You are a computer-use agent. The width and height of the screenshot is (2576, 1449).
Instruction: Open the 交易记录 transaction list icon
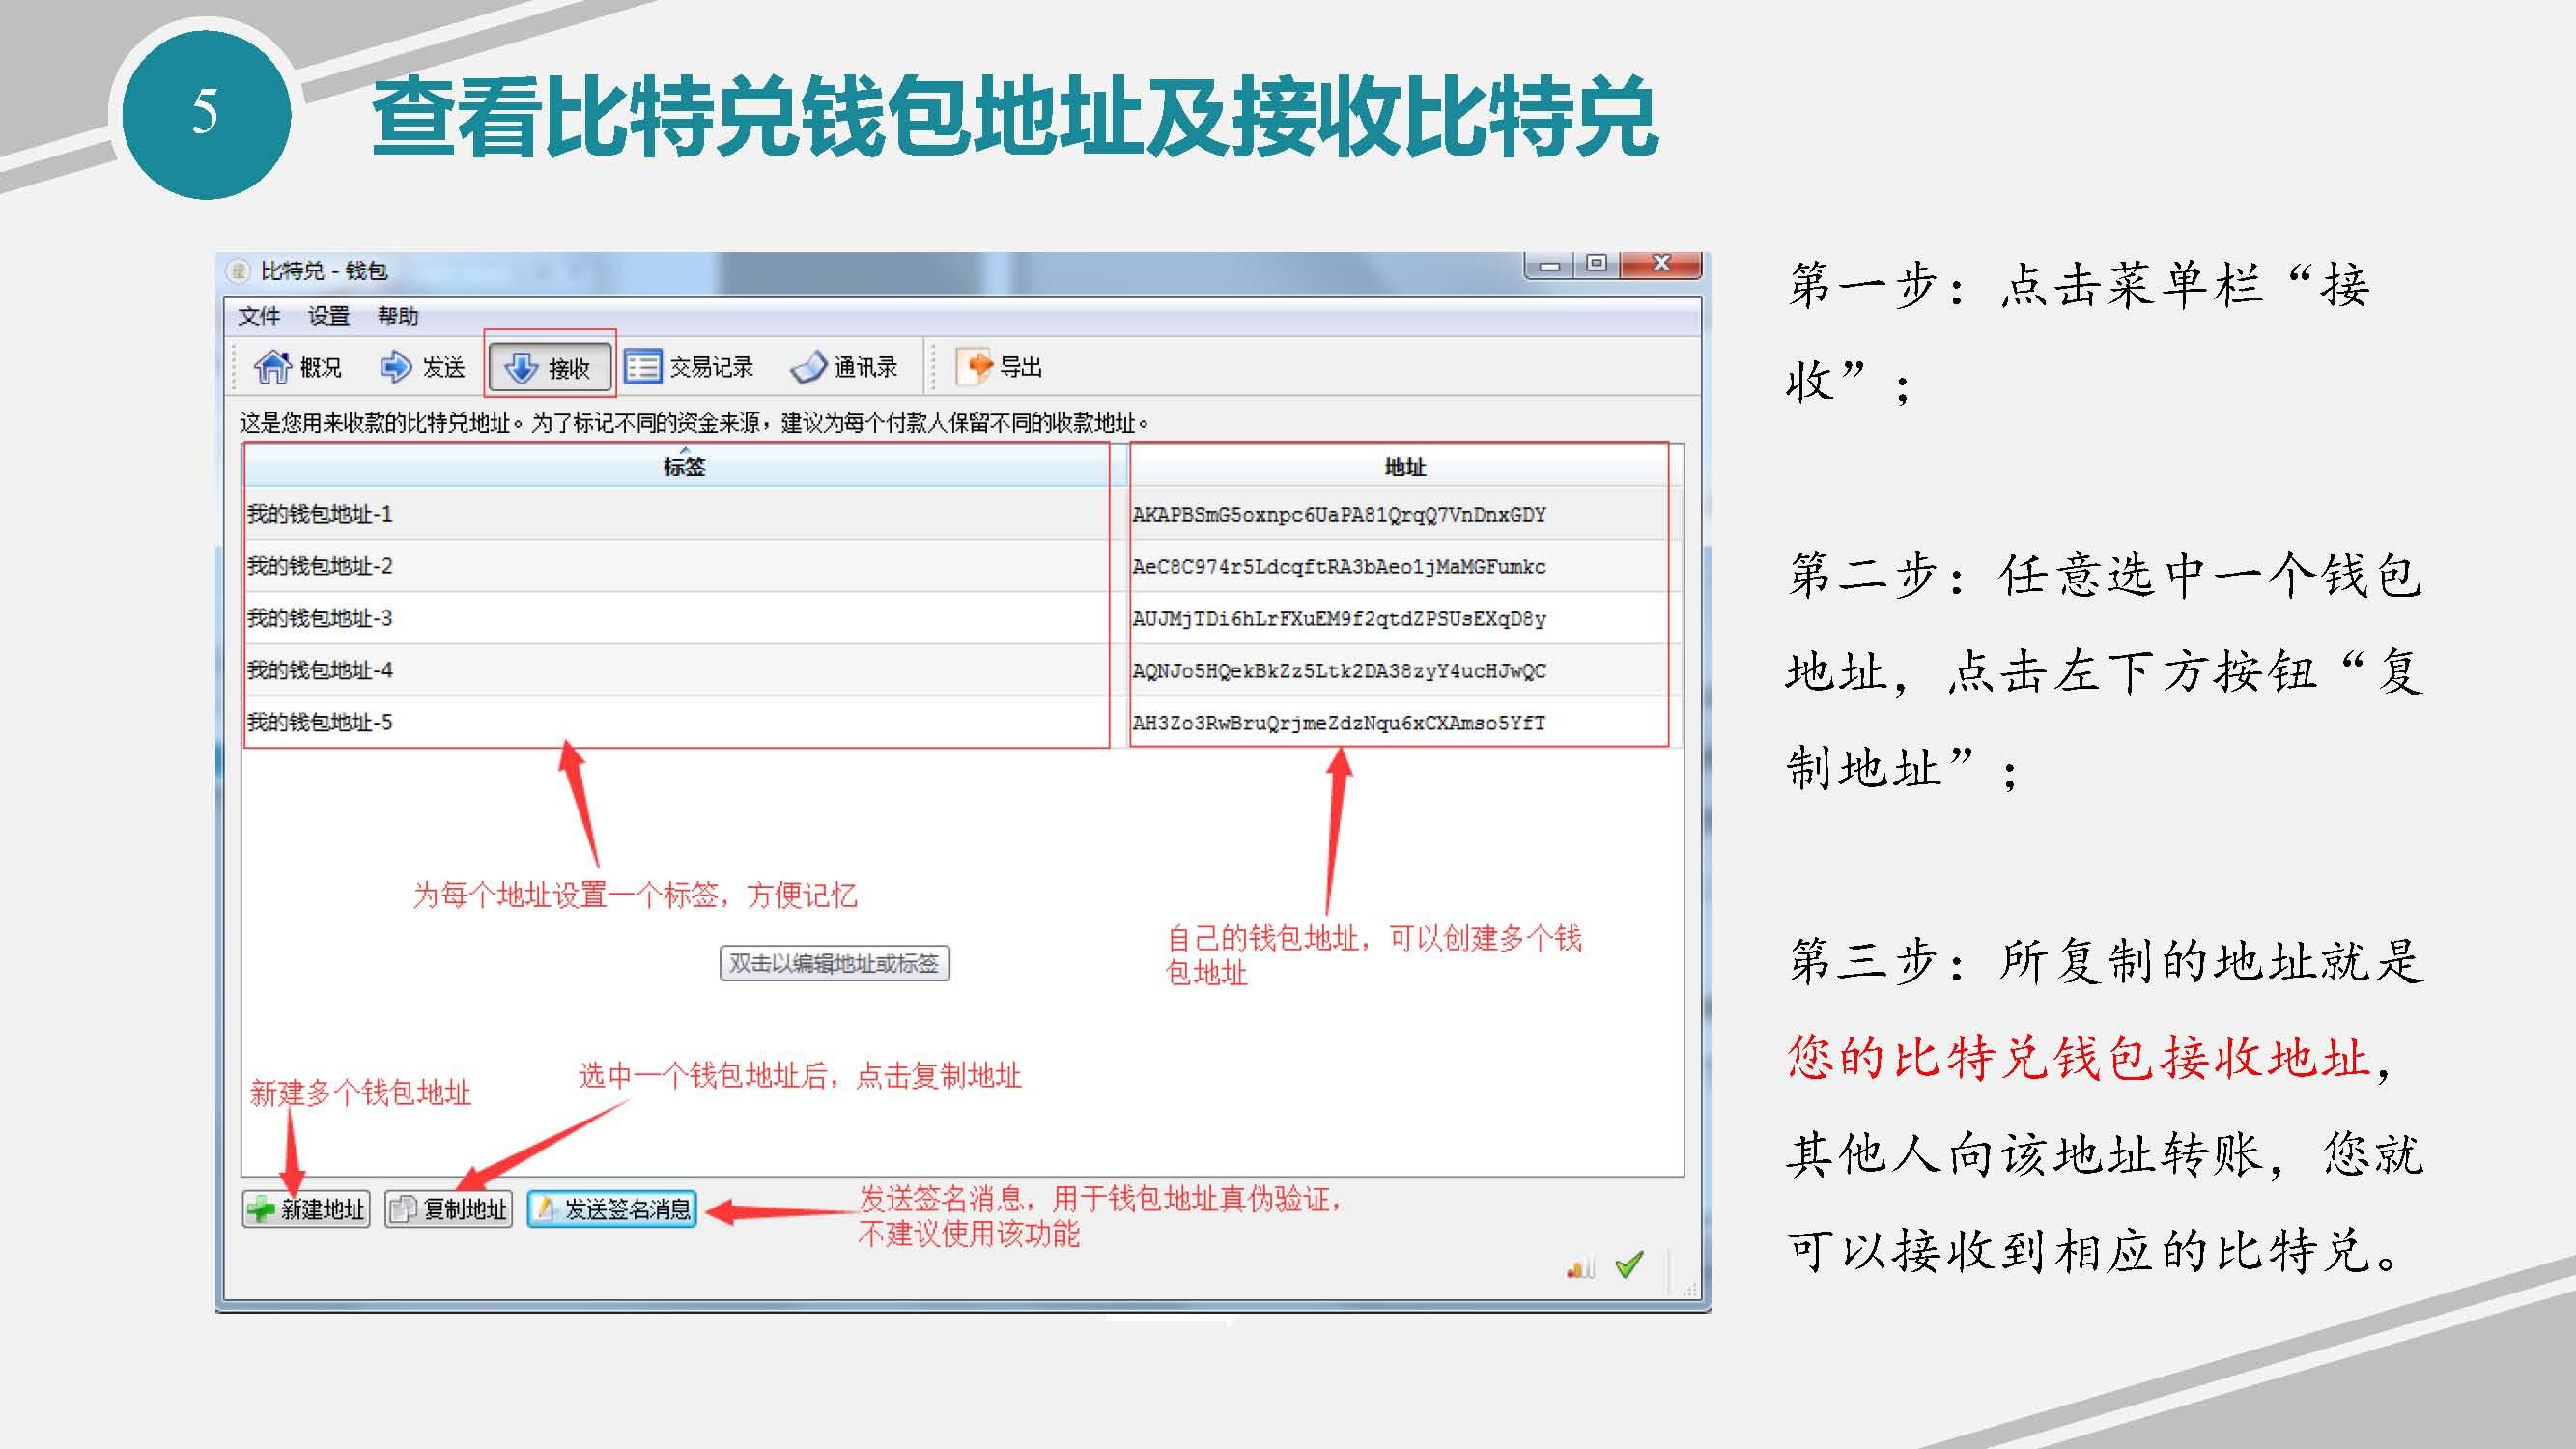(643, 367)
